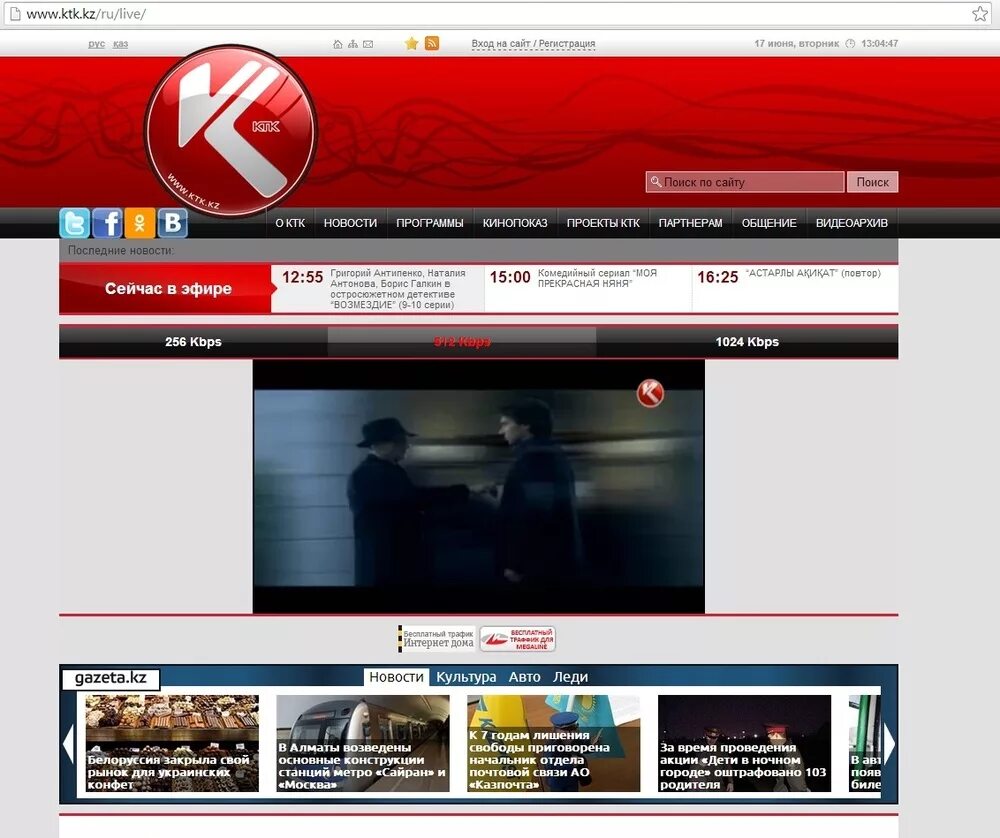Select the Леди tab in gazeta.kz widget
The width and height of the screenshot is (1000, 838).
[570, 677]
